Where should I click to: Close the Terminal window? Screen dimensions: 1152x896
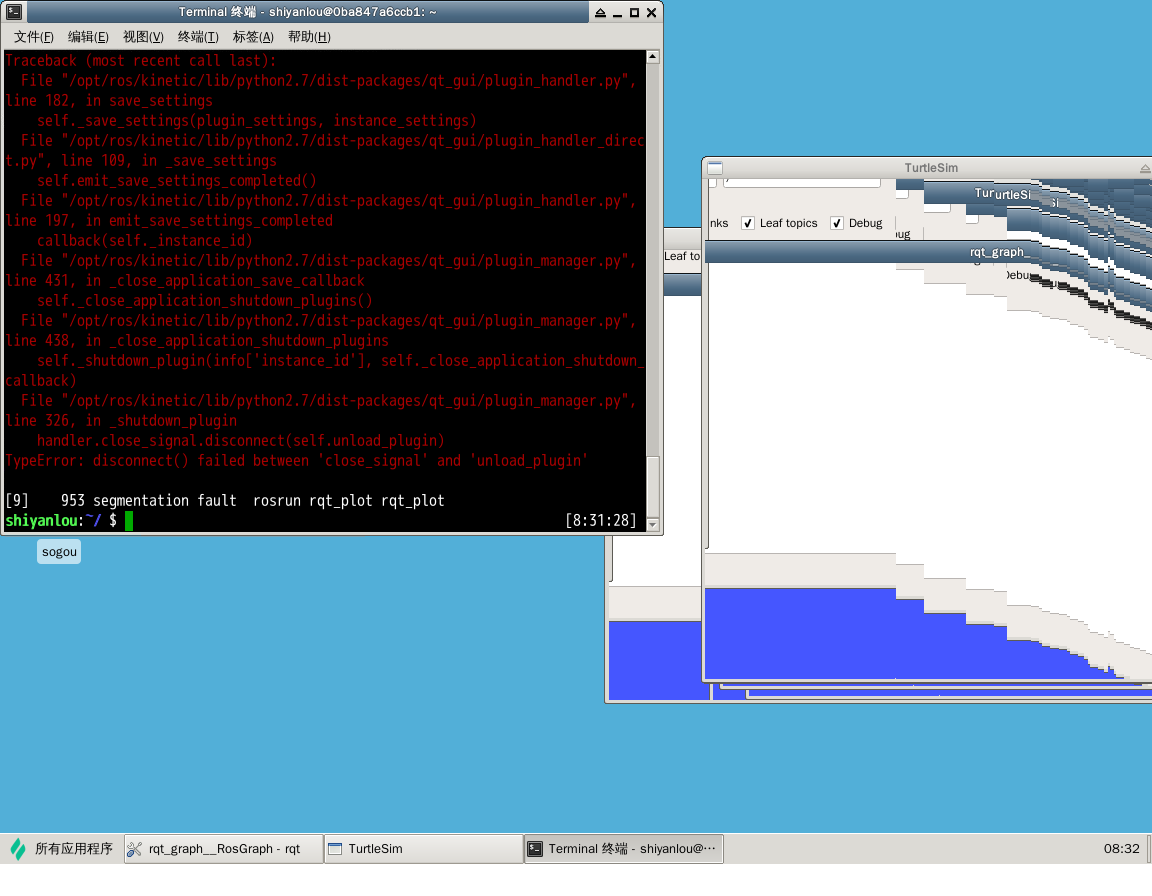click(651, 13)
